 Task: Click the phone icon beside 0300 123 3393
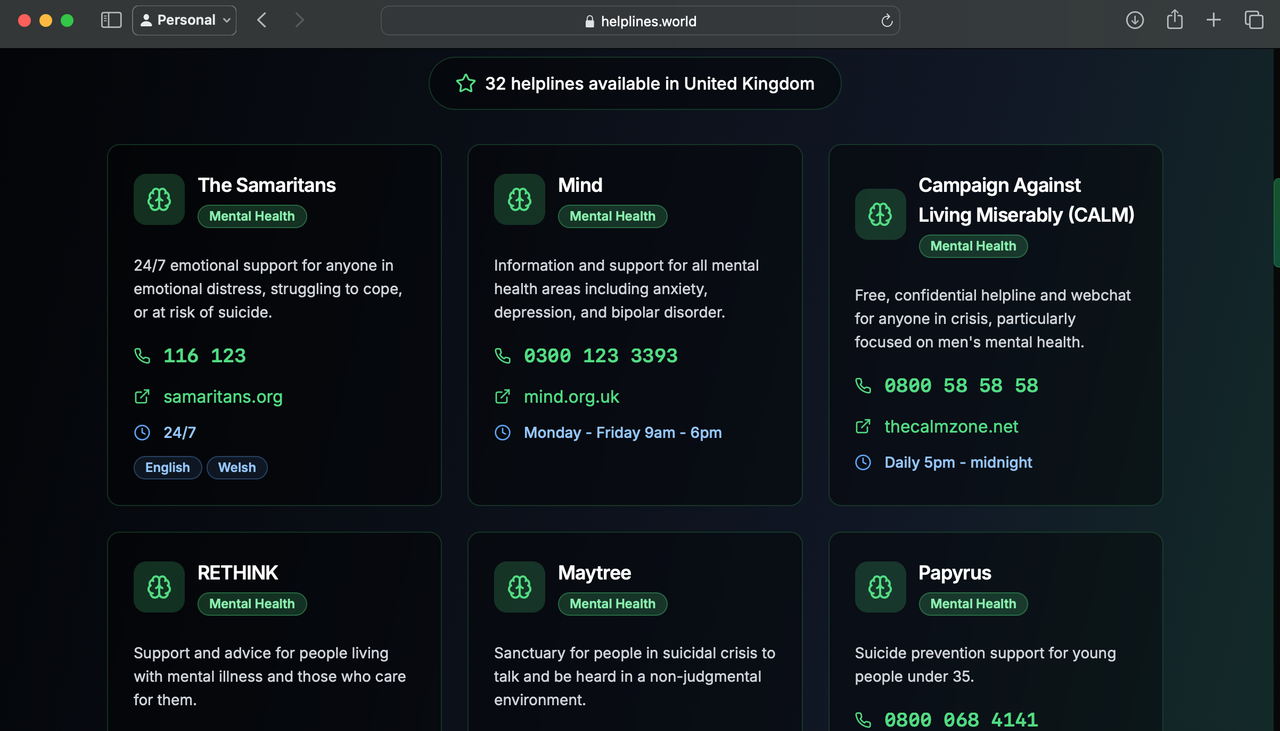click(x=503, y=356)
